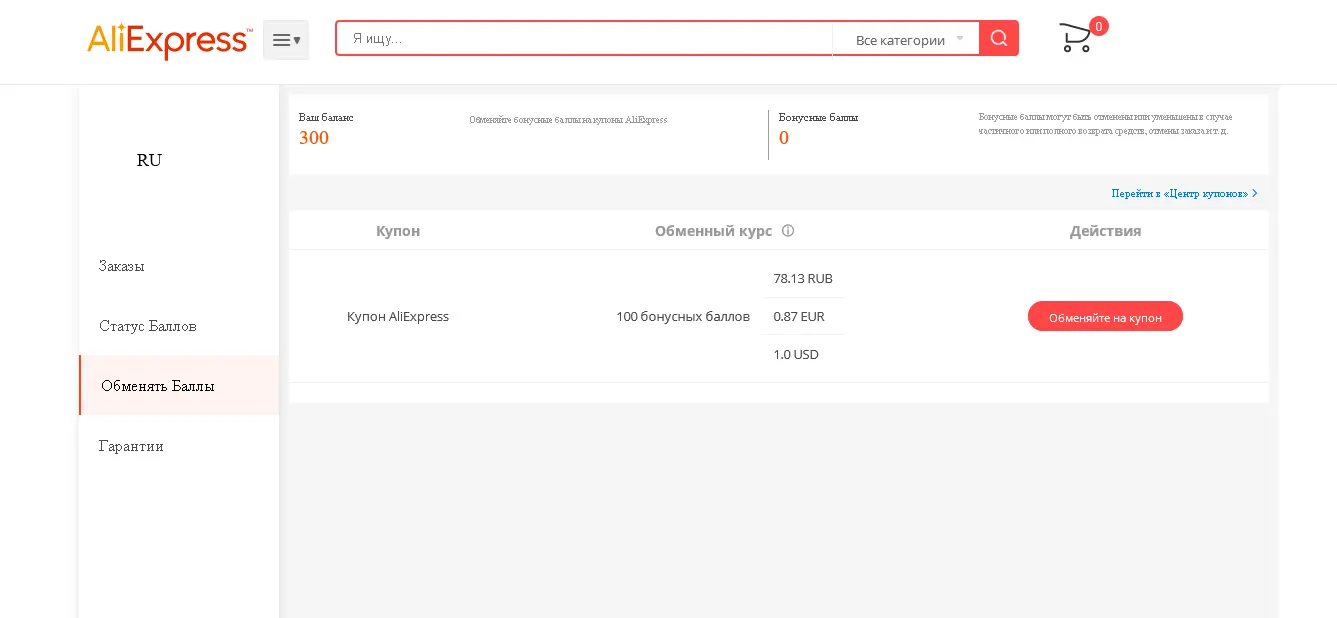Click the 0.87 EUR rate
This screenshot has height=618, width=1337.
[x=799, y=316]
